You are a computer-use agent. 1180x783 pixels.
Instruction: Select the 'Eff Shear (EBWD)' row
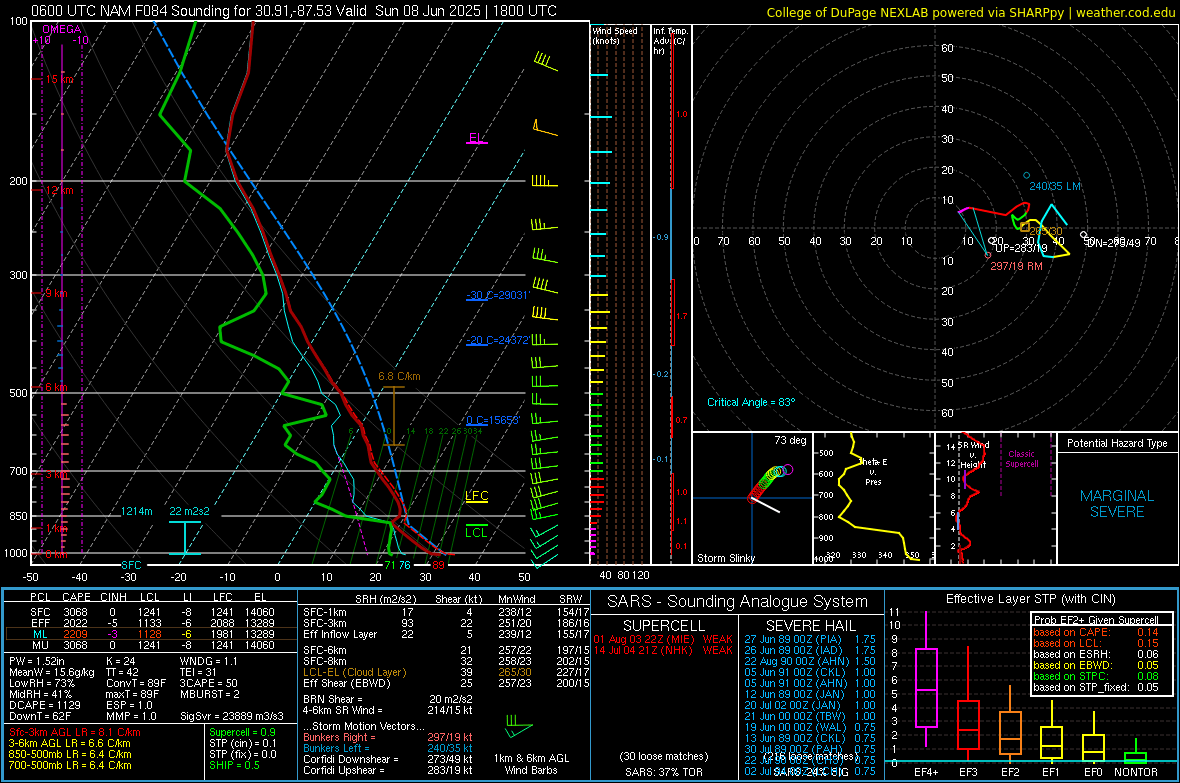point(445,683)
